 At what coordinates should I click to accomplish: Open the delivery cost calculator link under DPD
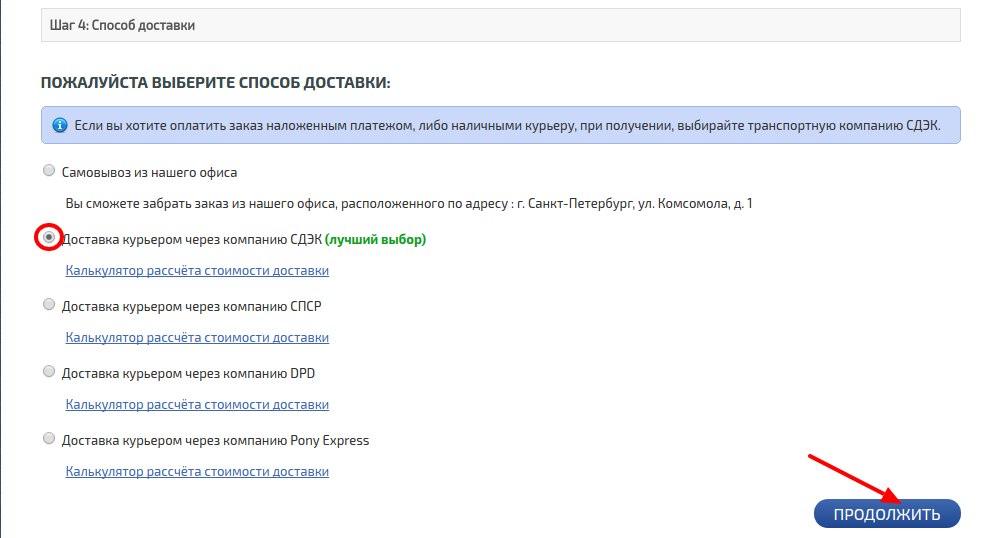point(197,405)
